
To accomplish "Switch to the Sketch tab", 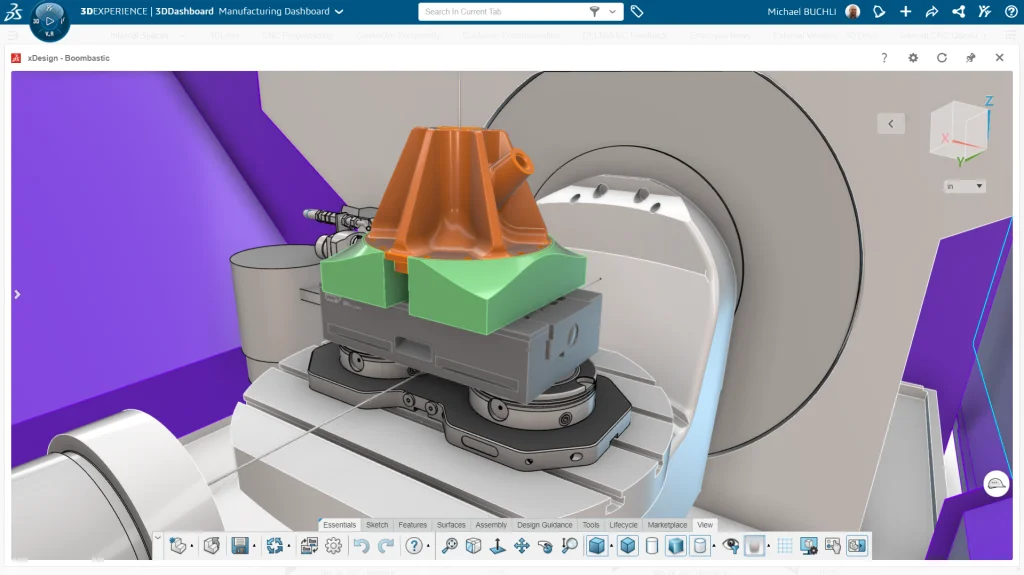I will [x=377, y=525].
